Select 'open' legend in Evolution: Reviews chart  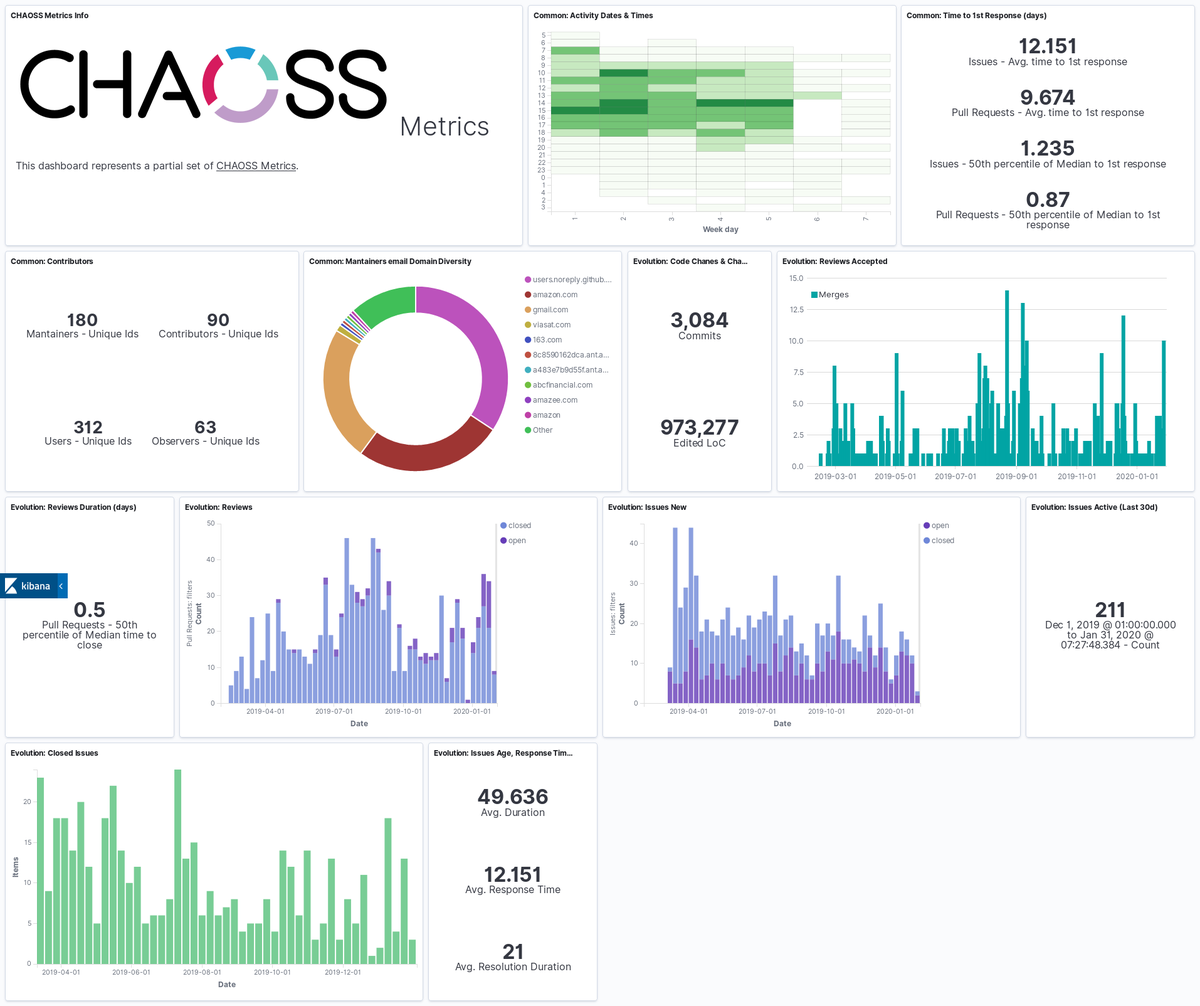(x=513, y=540)
